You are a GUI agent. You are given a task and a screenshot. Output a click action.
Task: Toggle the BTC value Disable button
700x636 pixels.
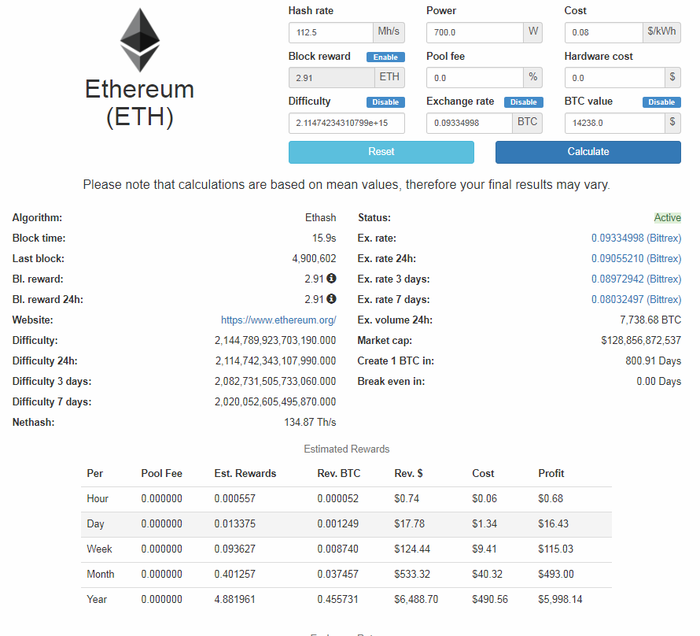point(662,102)
